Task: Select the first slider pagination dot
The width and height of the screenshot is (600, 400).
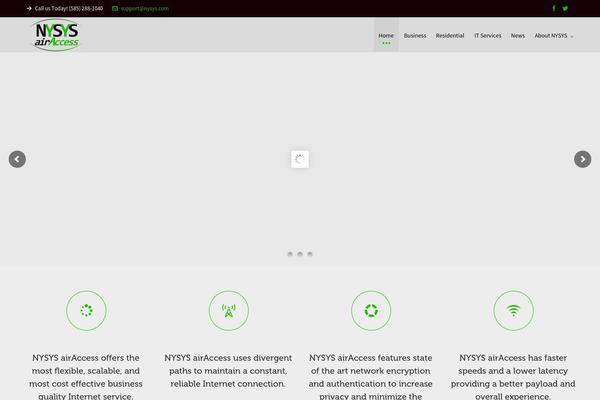Action: point(290,254)
